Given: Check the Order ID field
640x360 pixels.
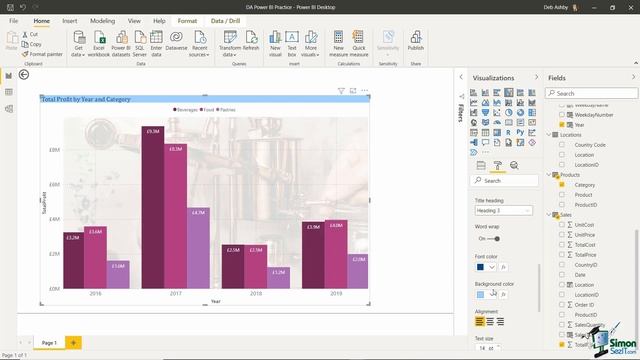Looking at the screenshot, I should click(x=562, y=304).
